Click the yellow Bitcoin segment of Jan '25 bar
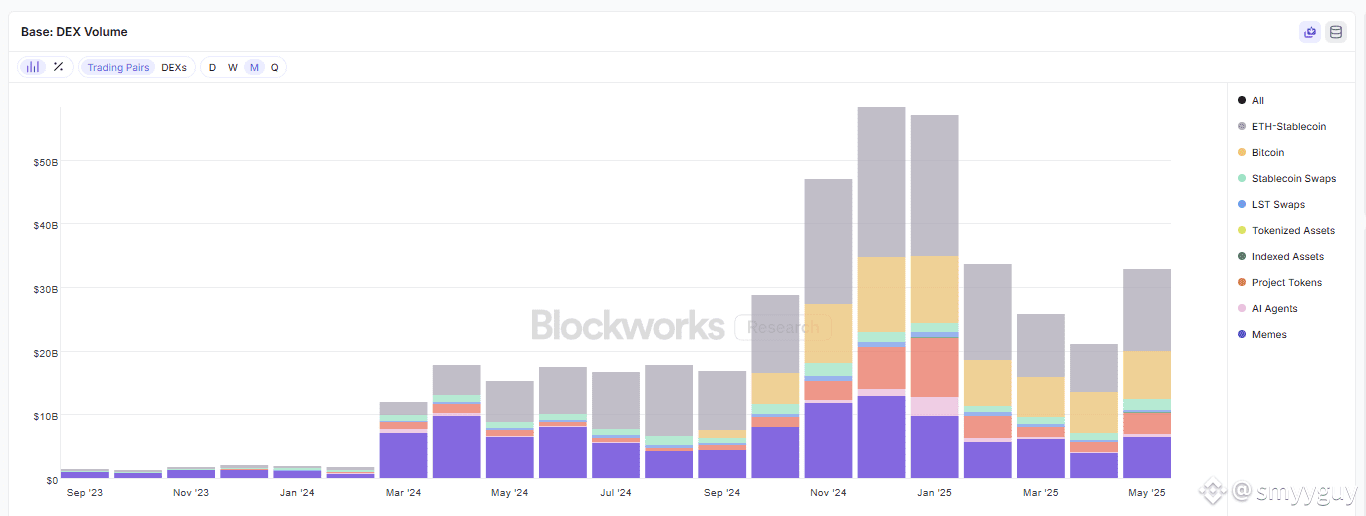 pos(934,289)
